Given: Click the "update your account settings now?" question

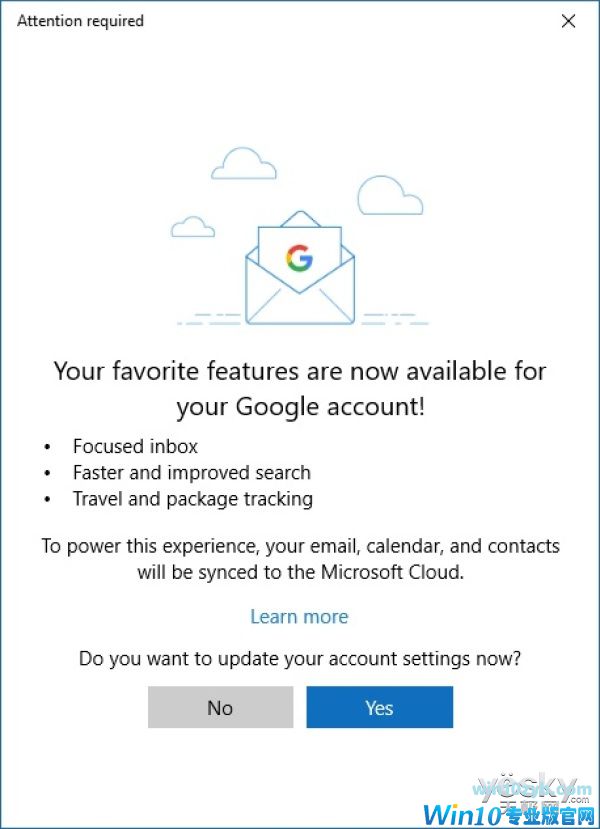Looking at the screenshot, I should click(x=299, y=659).
